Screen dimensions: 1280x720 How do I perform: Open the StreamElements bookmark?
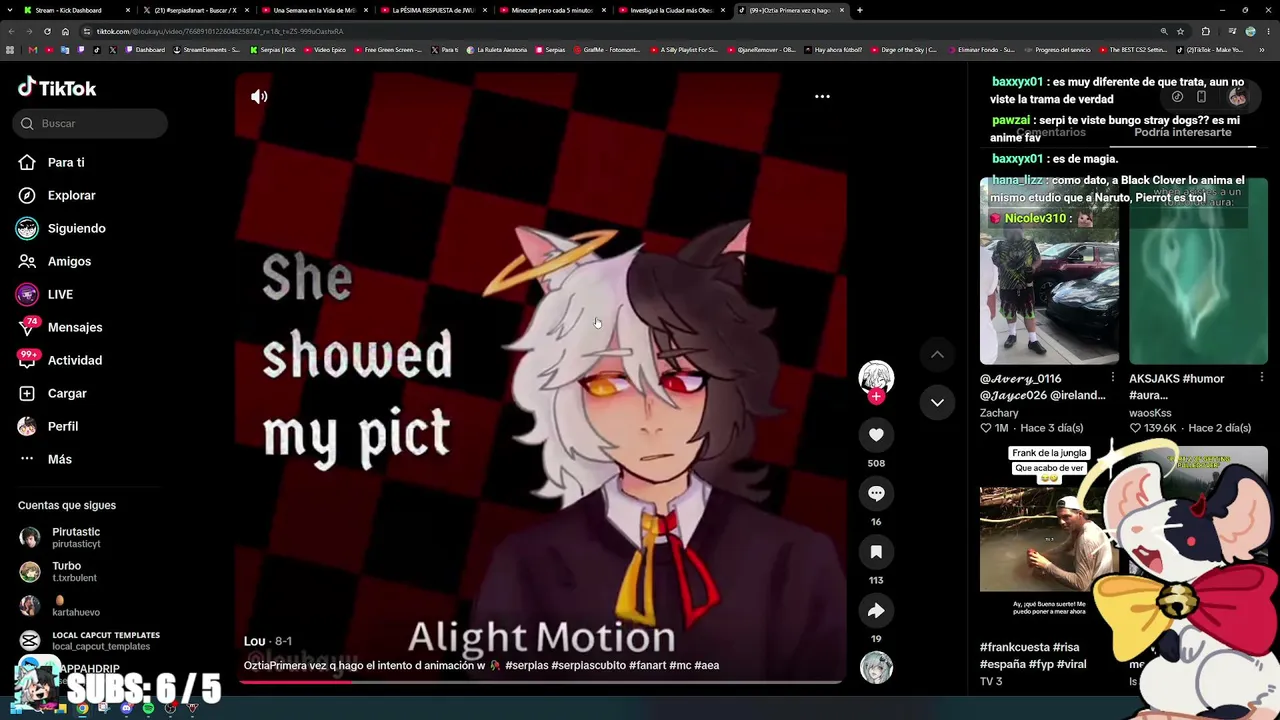click(x=207, y=49)
